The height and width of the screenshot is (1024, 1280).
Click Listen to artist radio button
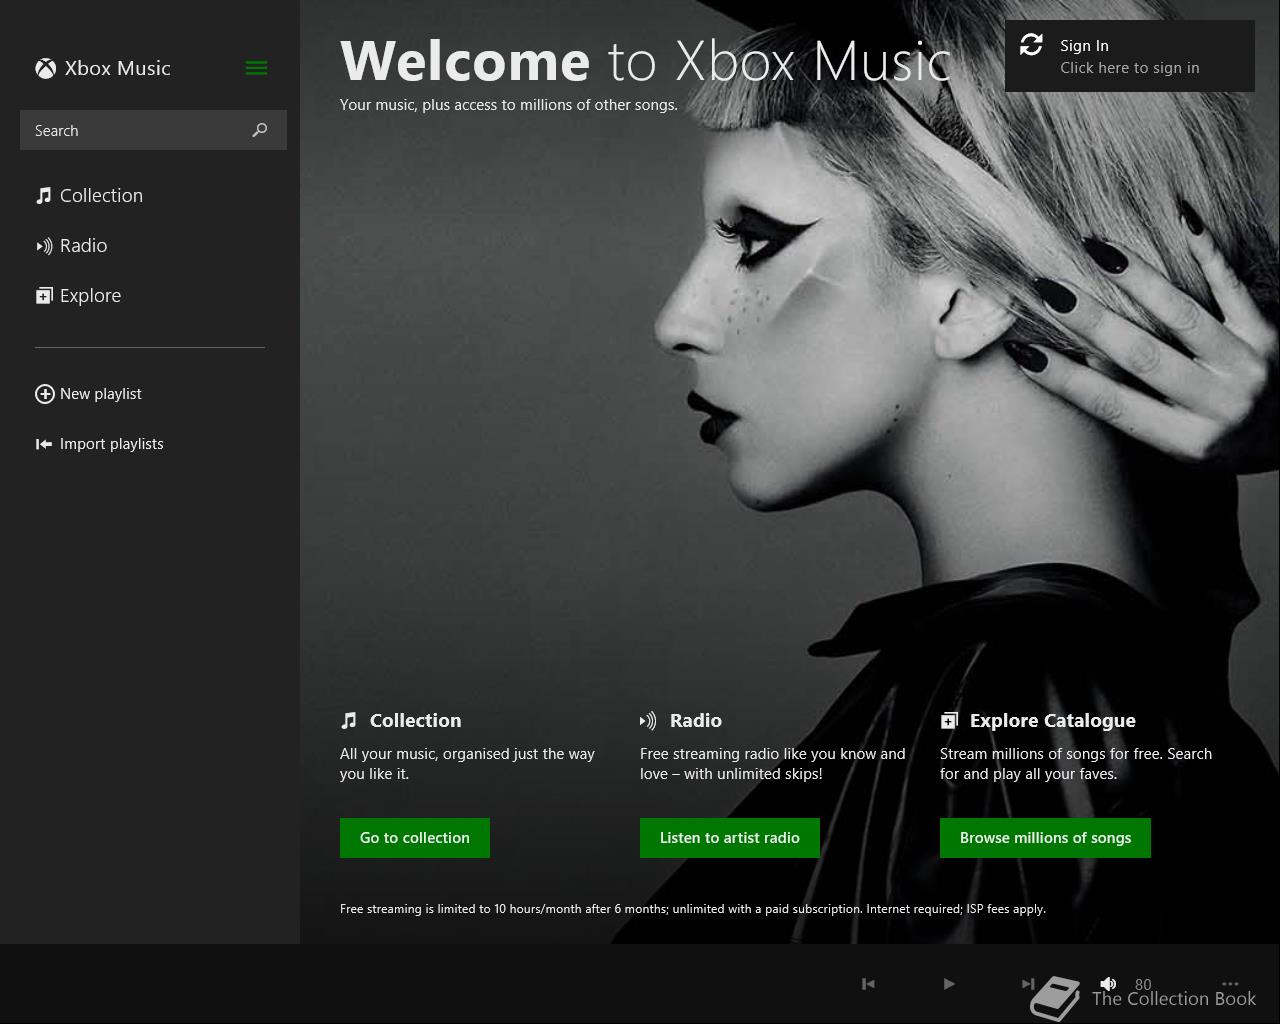730,838
